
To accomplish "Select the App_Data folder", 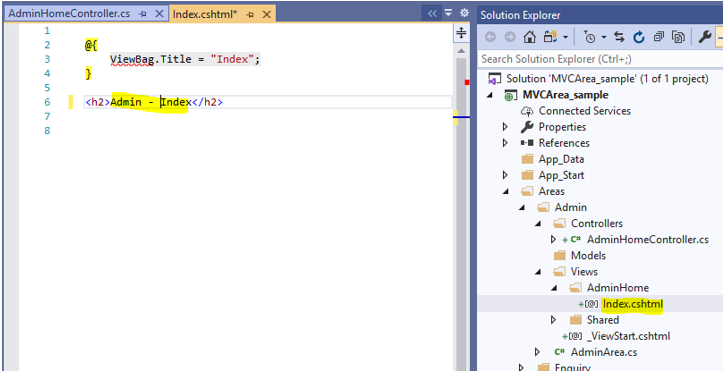I will 561,159.
